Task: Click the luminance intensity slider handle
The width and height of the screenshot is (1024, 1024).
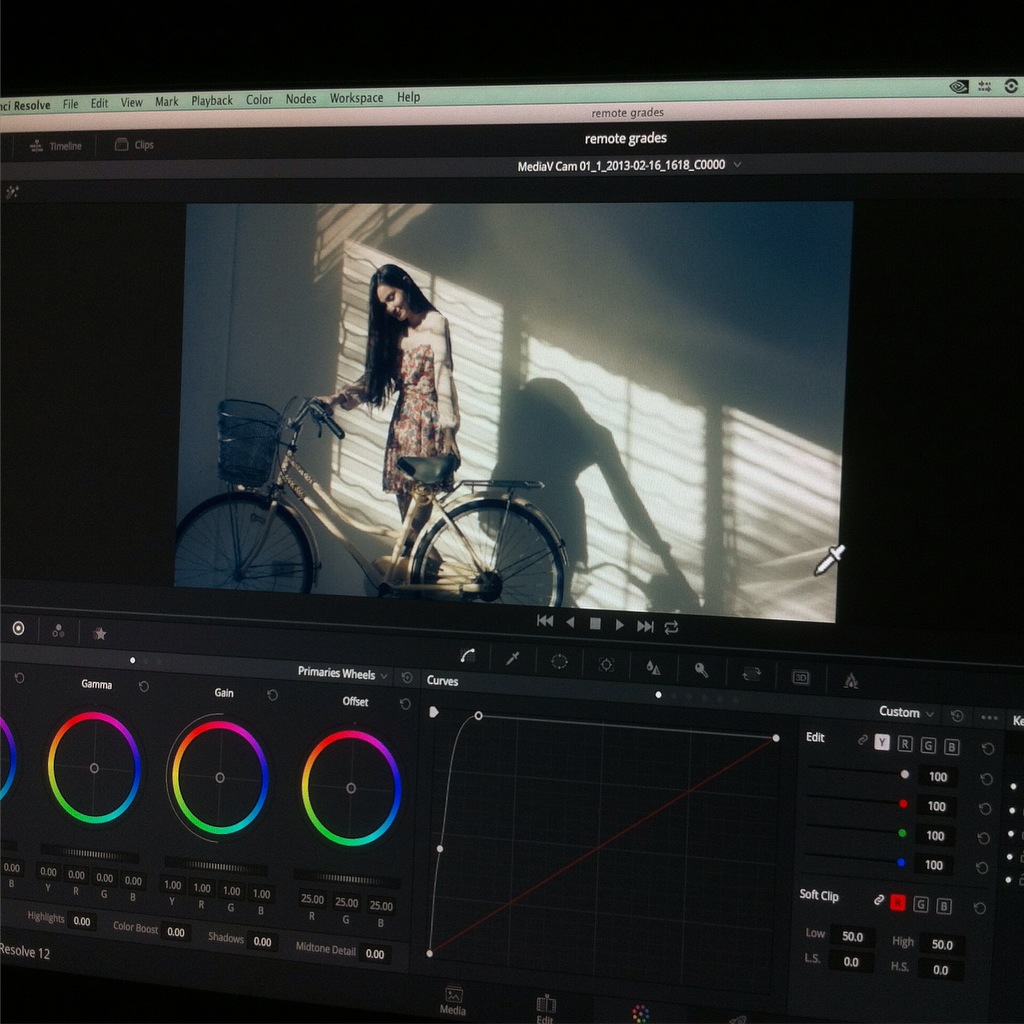Action: click(904, 775)
